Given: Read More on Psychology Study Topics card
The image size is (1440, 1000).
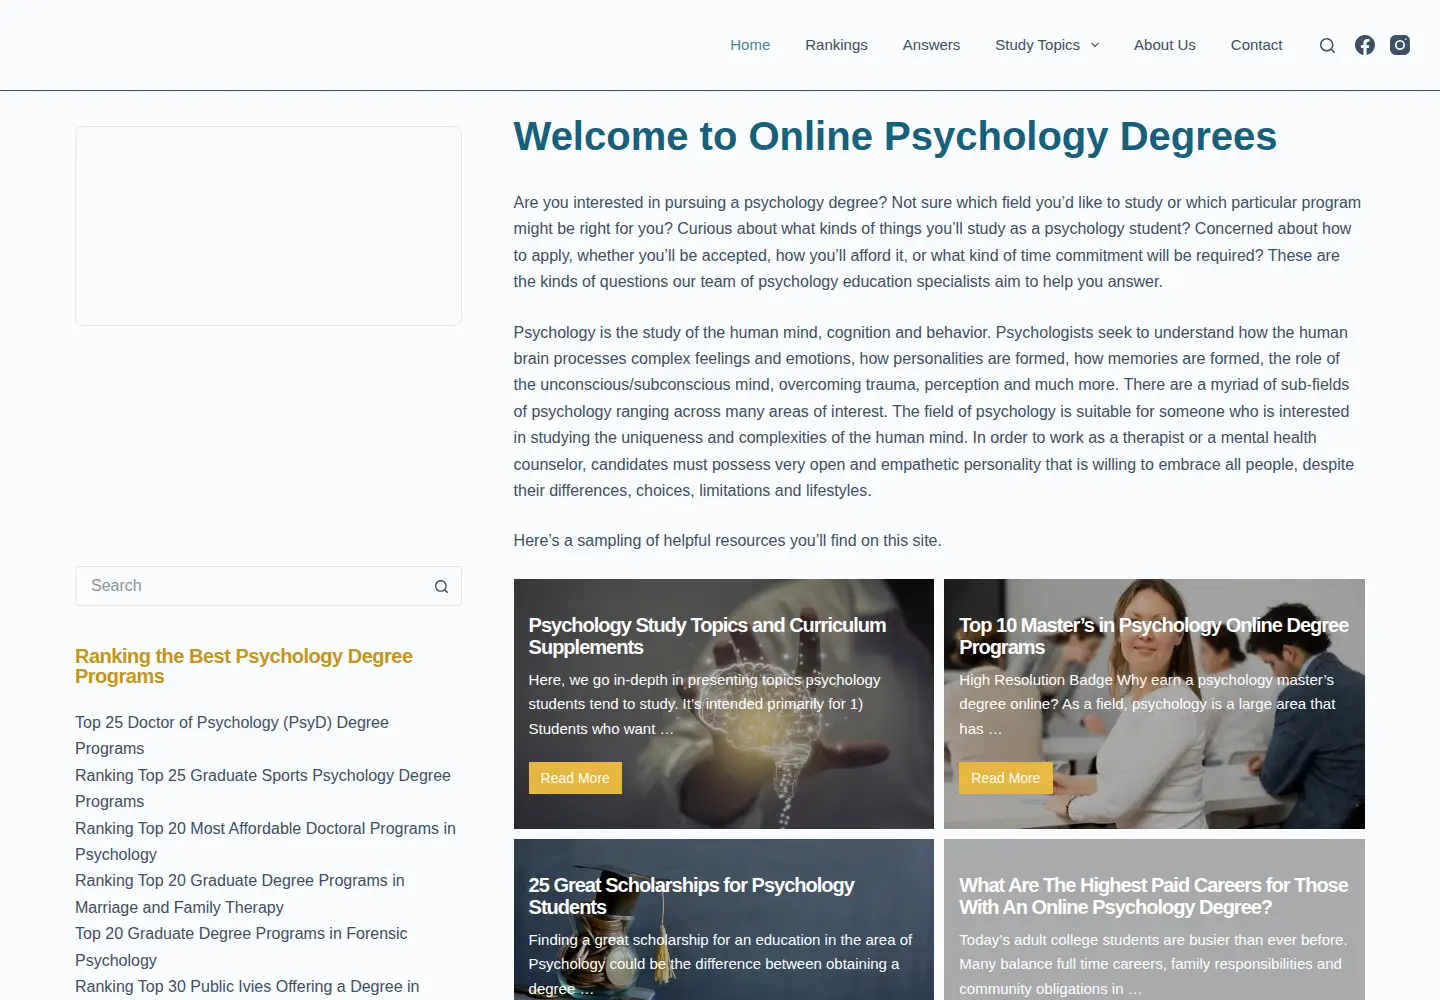Looking at the screenshot, I should pyautogui.click(x=575, y=778).
